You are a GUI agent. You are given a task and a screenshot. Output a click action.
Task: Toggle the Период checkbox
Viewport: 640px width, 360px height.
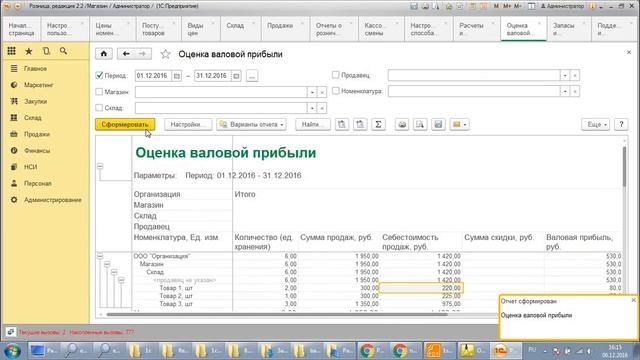99,76
